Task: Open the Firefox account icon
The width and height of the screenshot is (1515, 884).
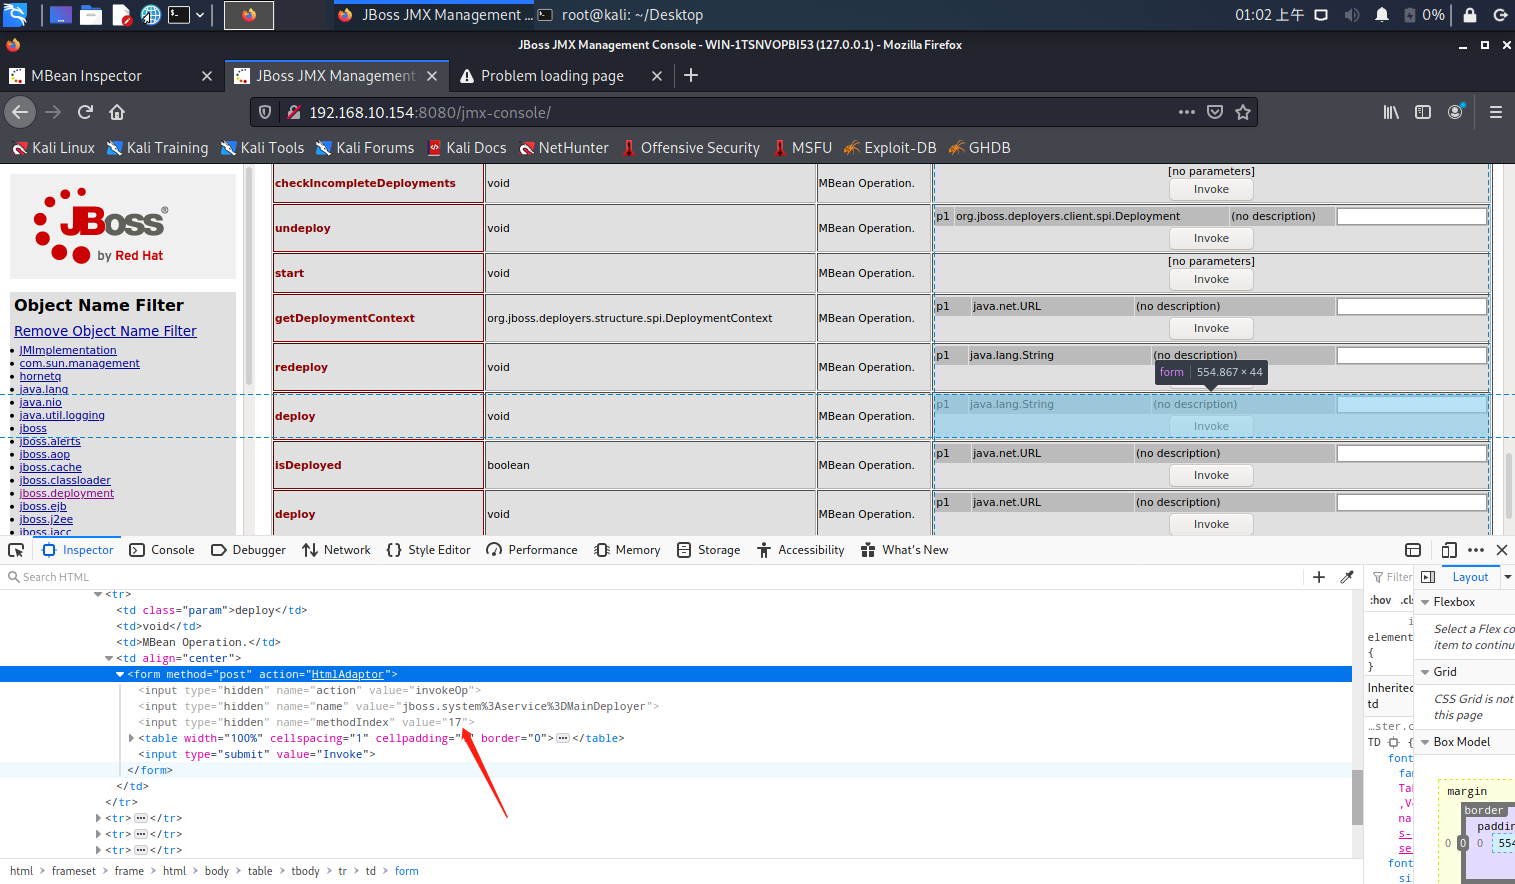Action: coord(1456,111)
